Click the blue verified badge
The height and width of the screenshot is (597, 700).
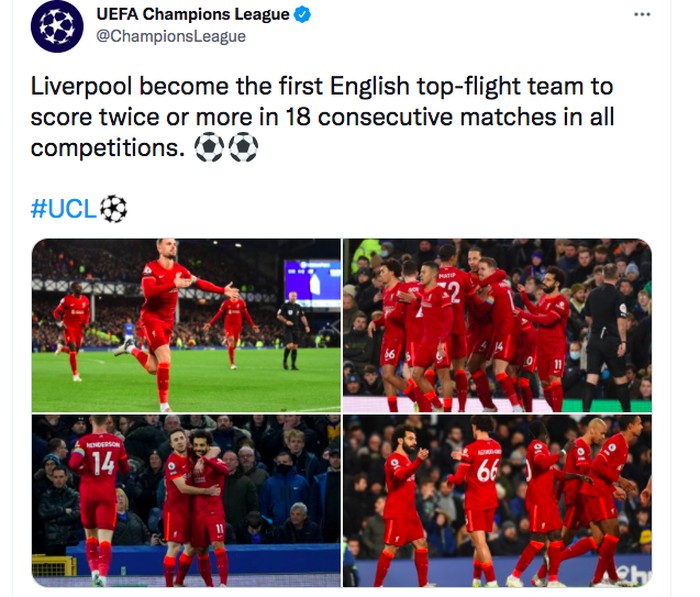302,15
